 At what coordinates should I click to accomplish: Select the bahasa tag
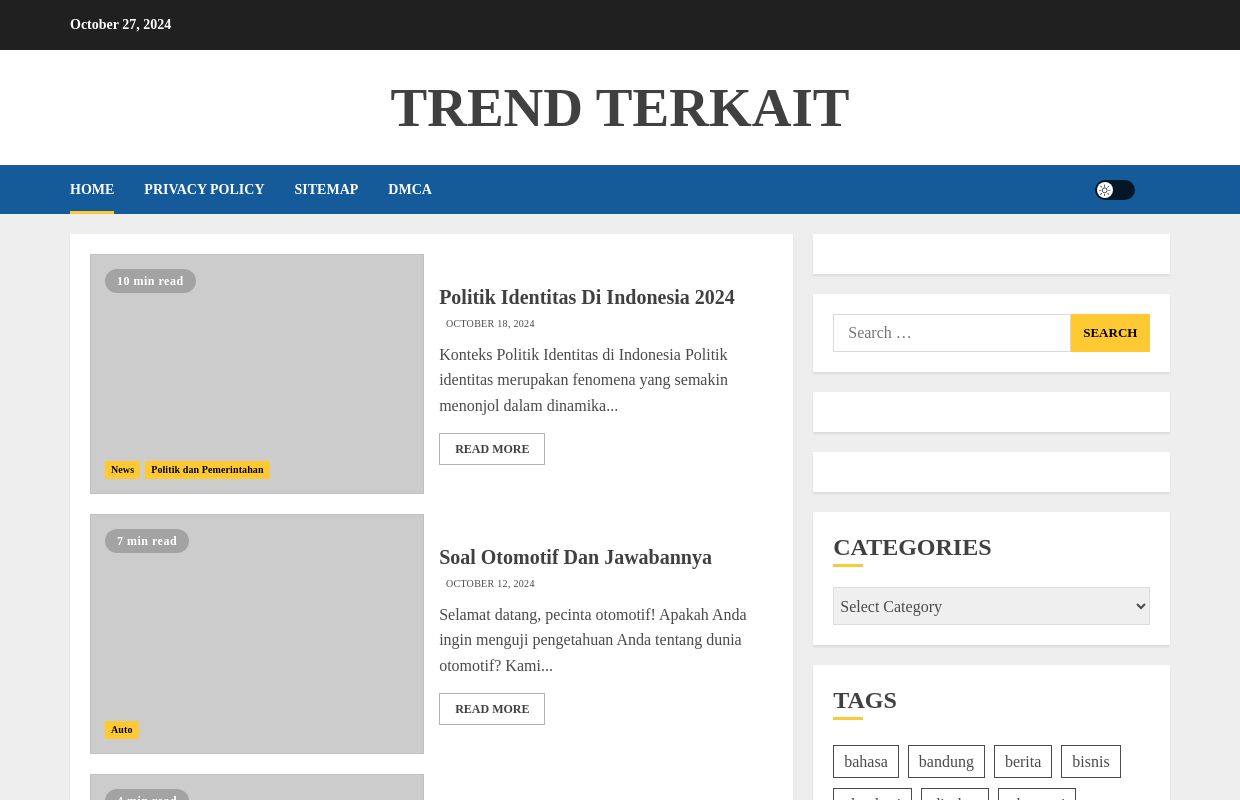coord(866,762)
